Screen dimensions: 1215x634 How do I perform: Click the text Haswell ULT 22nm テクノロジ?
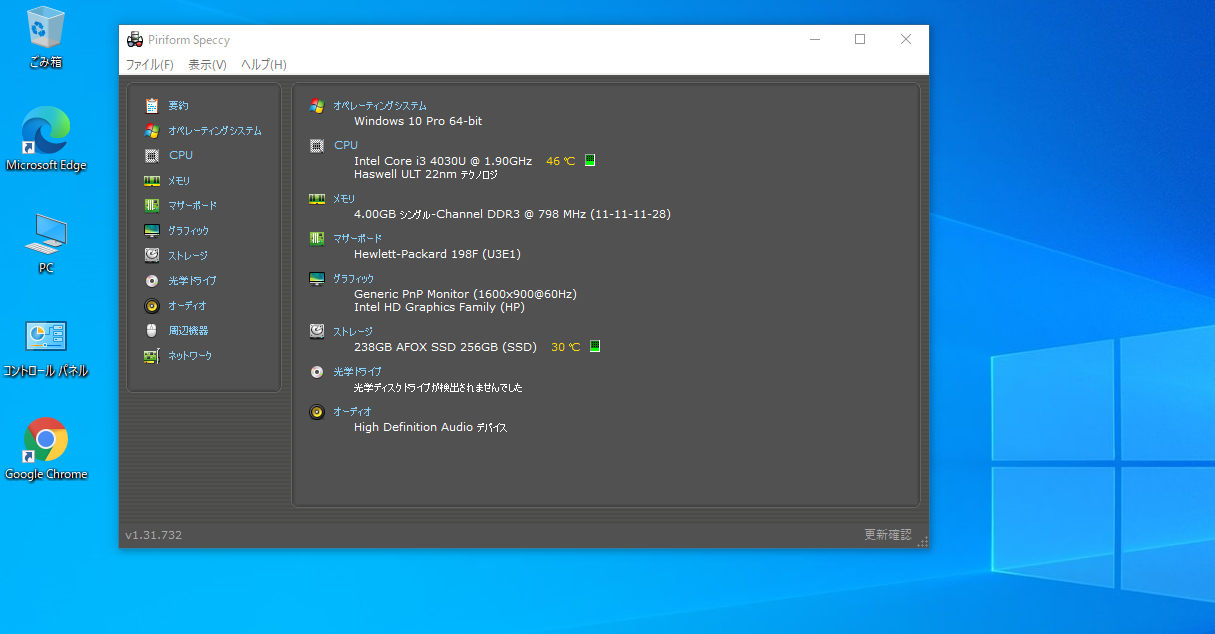(x=426, y=174)
